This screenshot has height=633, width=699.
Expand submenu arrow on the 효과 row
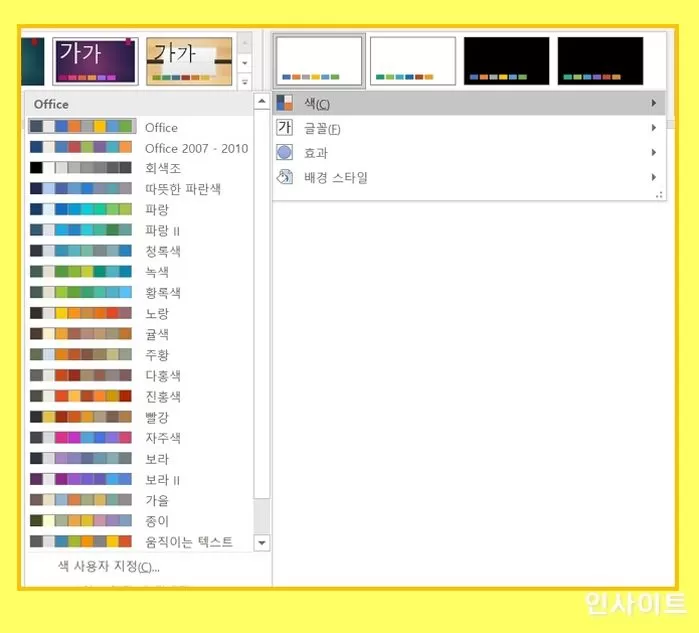tap(654, 152)
